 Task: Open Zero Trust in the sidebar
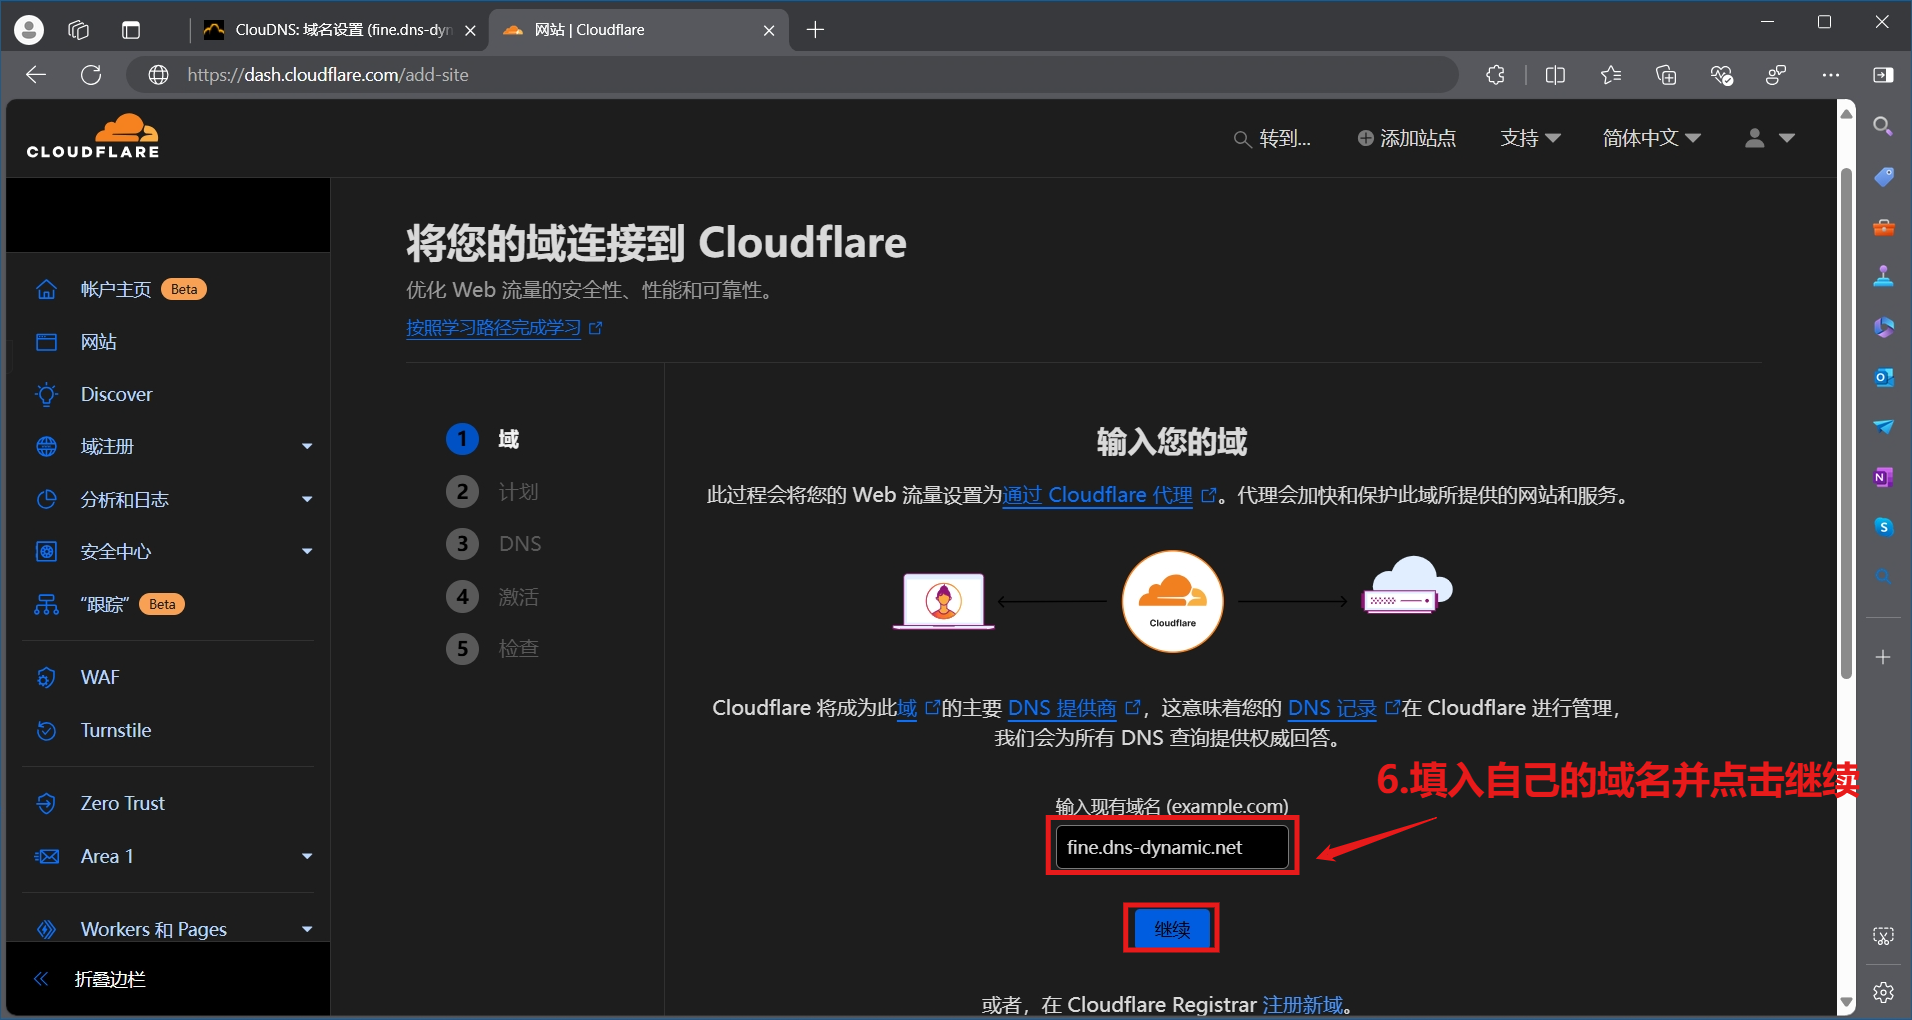click(x=122, y=803)
